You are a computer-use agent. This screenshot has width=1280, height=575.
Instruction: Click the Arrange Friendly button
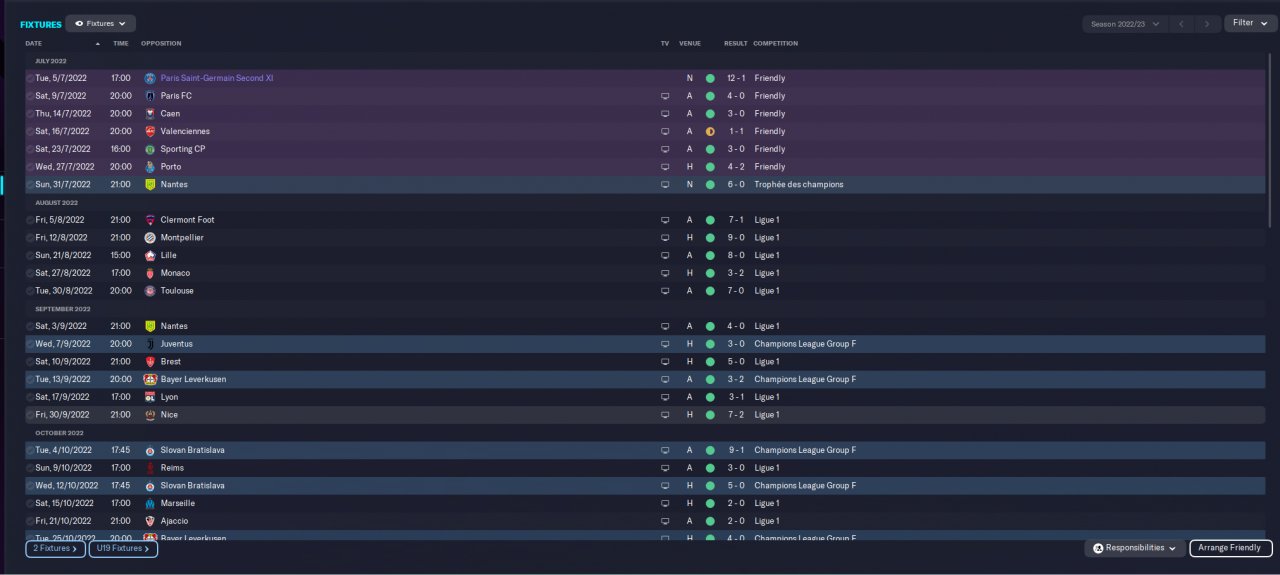click(x=1231, y=548)
